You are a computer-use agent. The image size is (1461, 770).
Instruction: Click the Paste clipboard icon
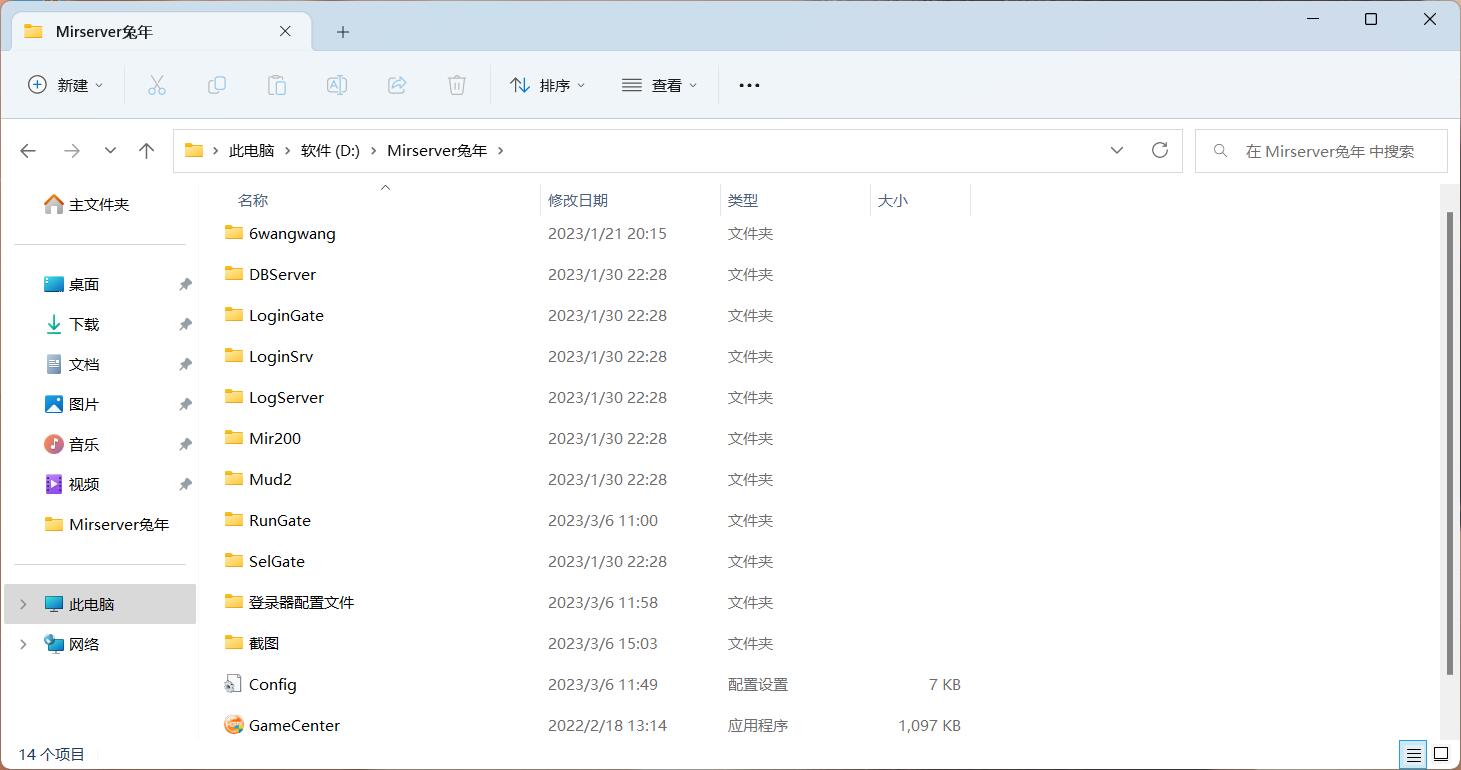(x=277, y=85)
